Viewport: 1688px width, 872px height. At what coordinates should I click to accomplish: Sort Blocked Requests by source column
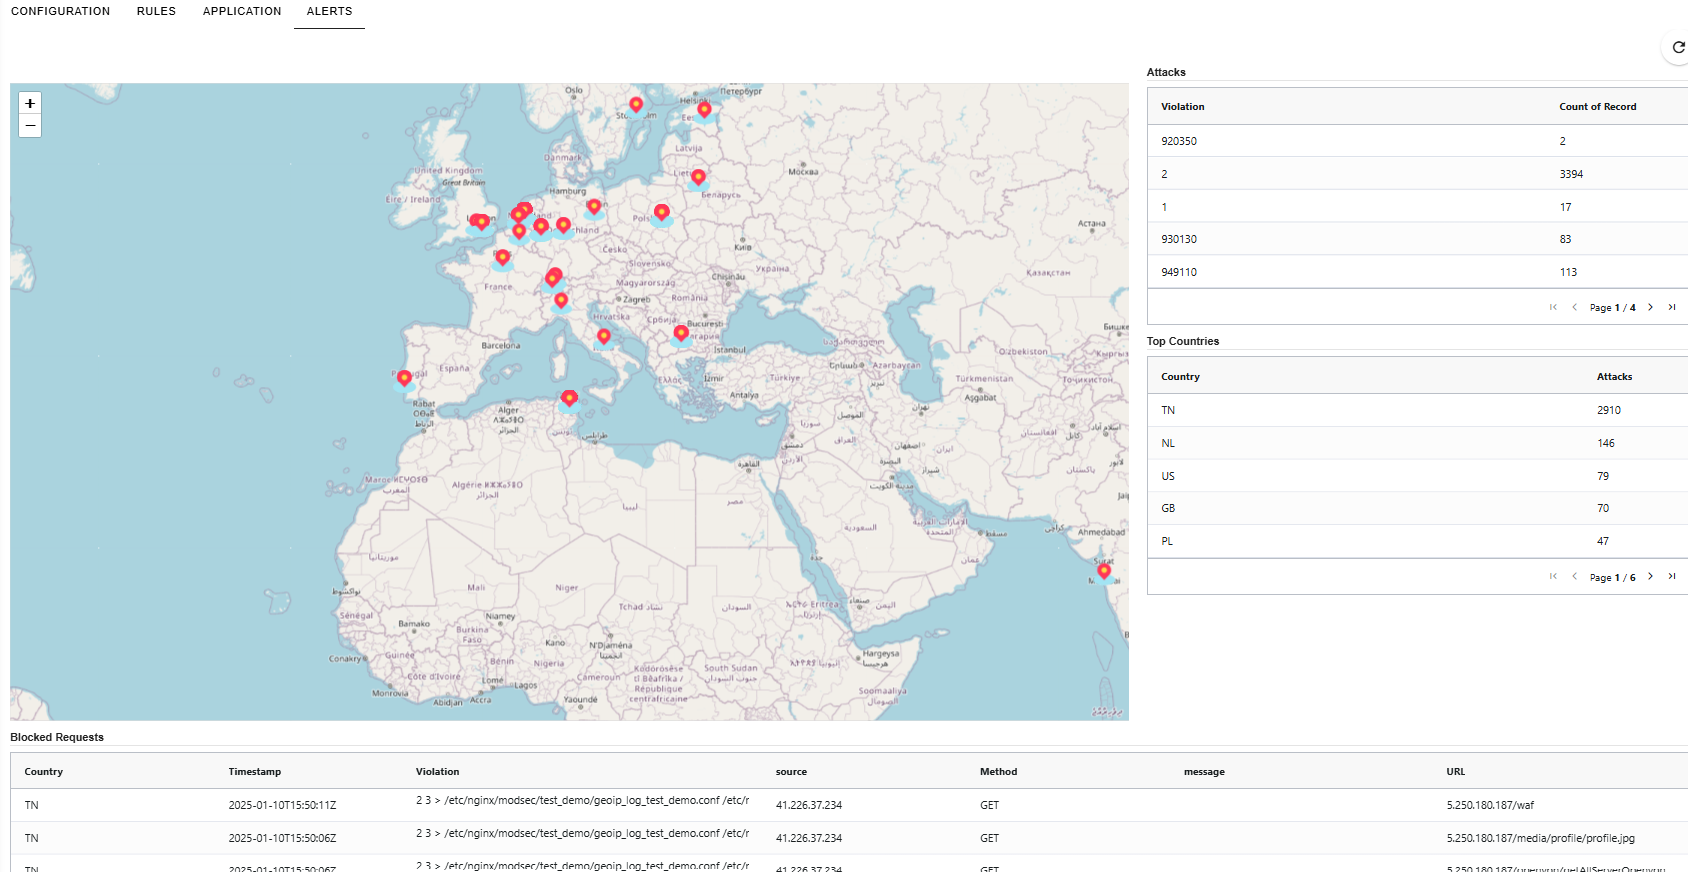click(791, 772)
